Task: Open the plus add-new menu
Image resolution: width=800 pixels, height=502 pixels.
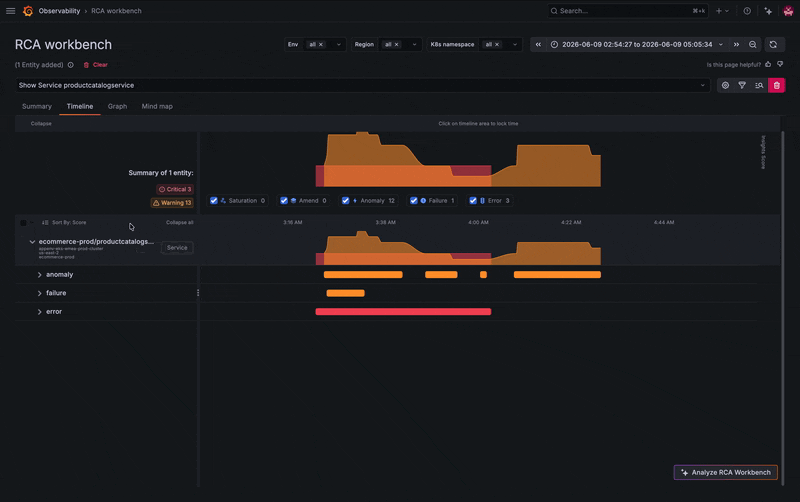Action: pos(722,11)
